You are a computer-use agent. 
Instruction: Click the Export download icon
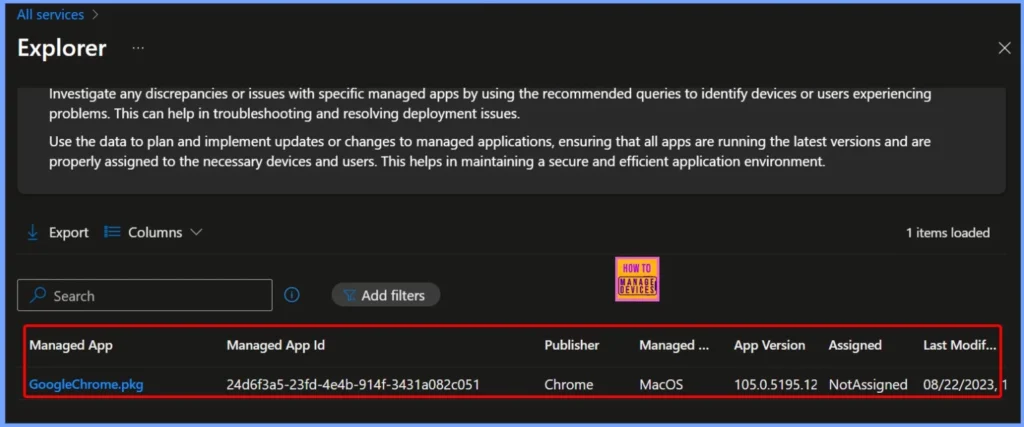32,232
